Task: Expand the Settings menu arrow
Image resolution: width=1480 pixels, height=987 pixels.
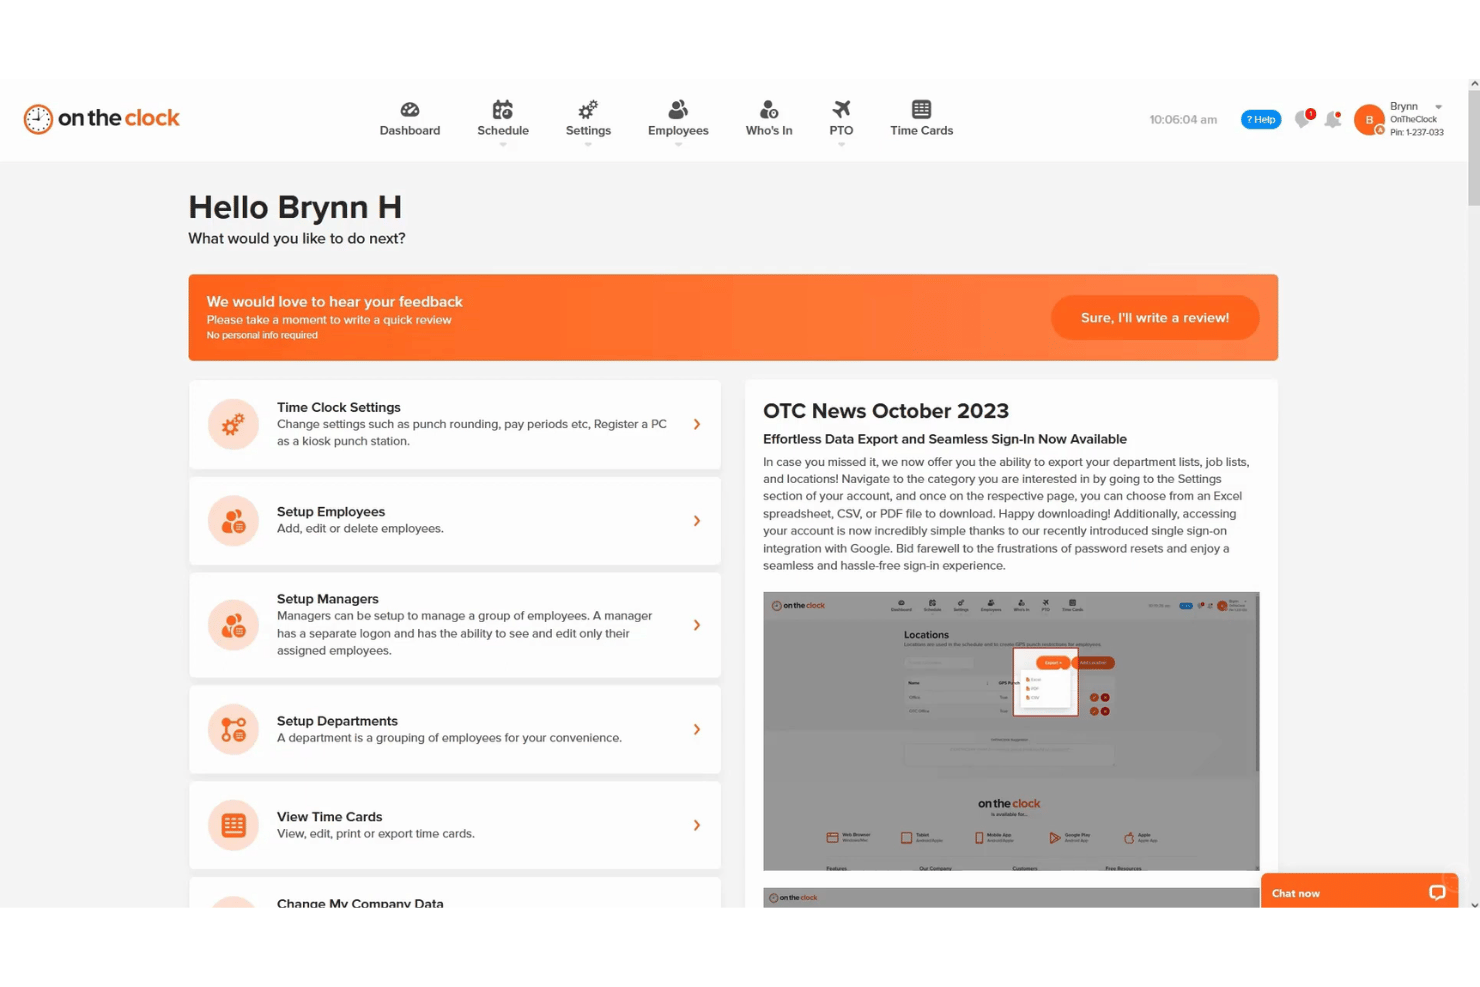Action: pos(588,145)
